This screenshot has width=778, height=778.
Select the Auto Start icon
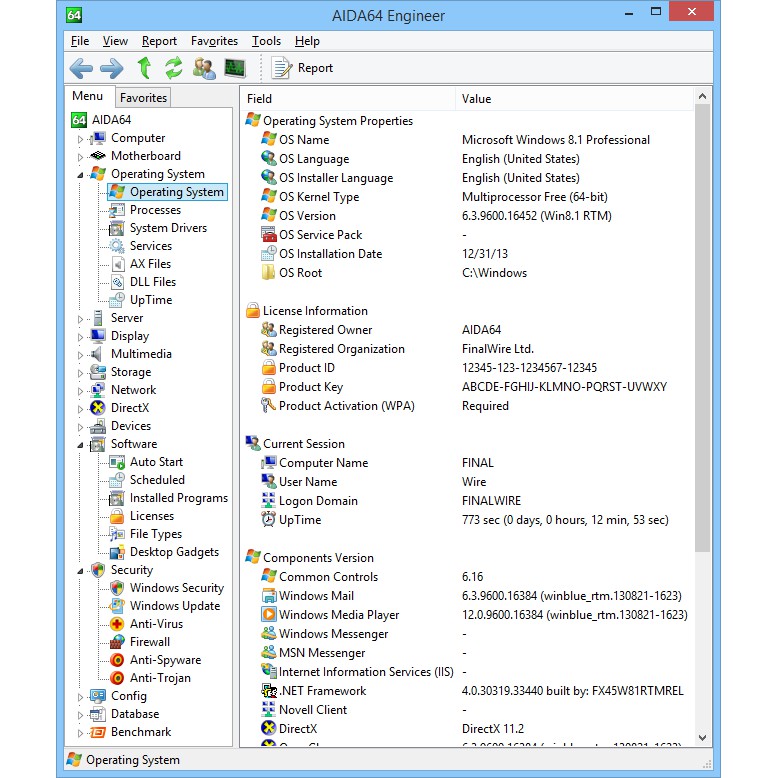[x=117, y=462]
